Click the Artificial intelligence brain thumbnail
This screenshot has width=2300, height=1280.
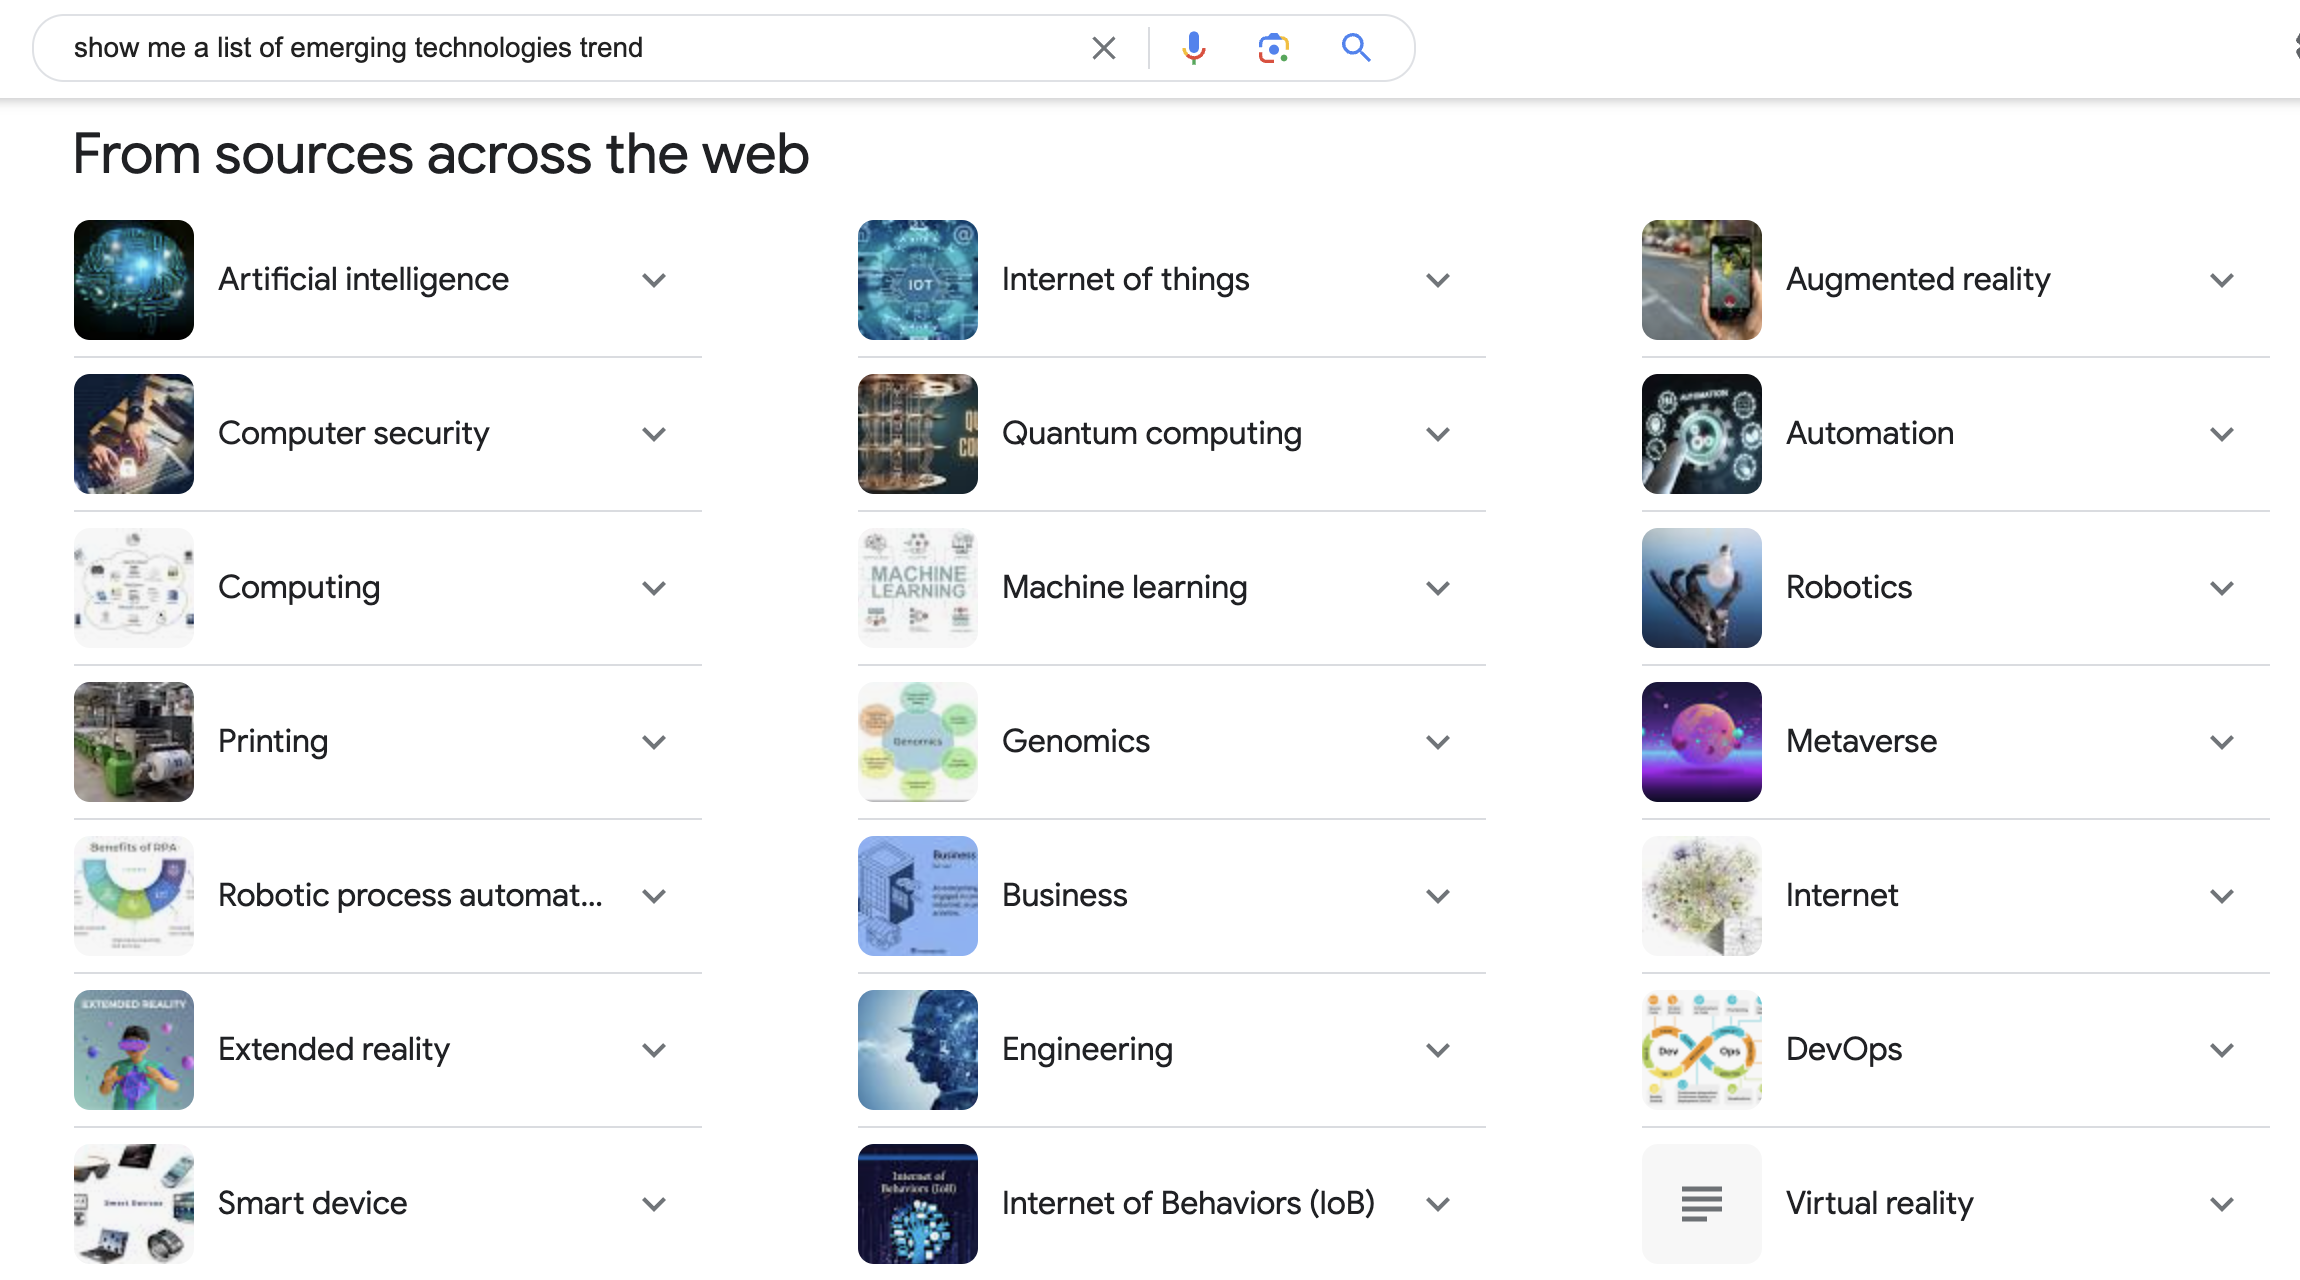(134, 280)
